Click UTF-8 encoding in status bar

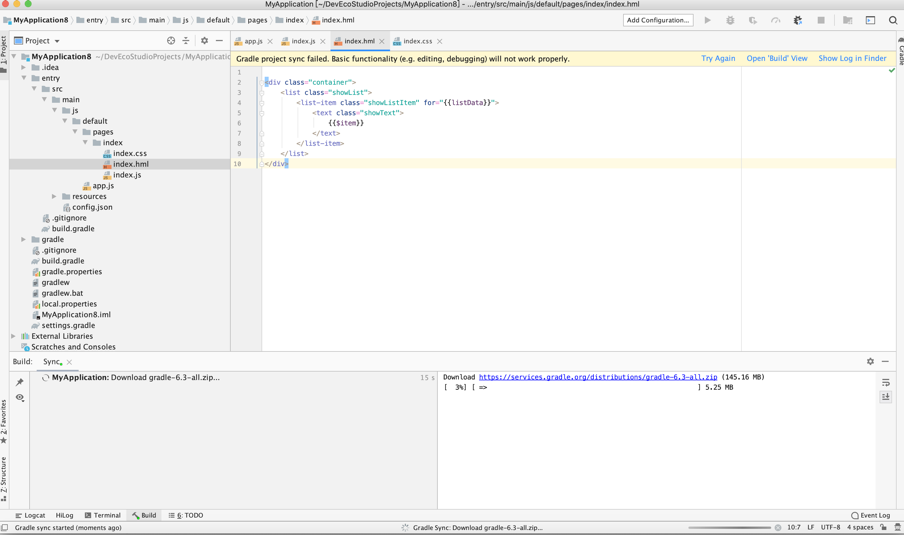pos(830,528)
